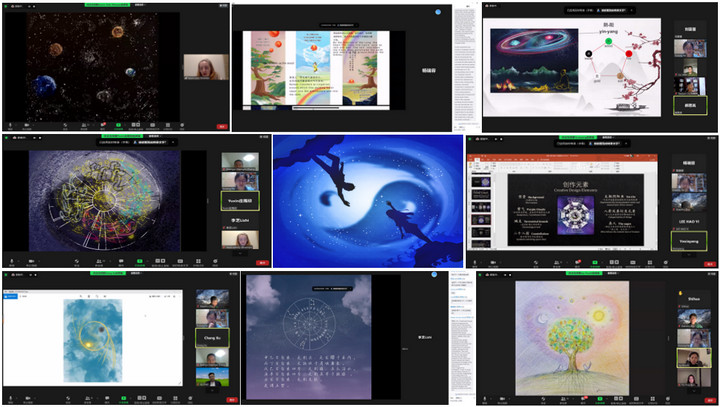The image size is (720, 407).
Task: Click first slide thumbnail in PowerPoint panel
Action: click(479, 182)
